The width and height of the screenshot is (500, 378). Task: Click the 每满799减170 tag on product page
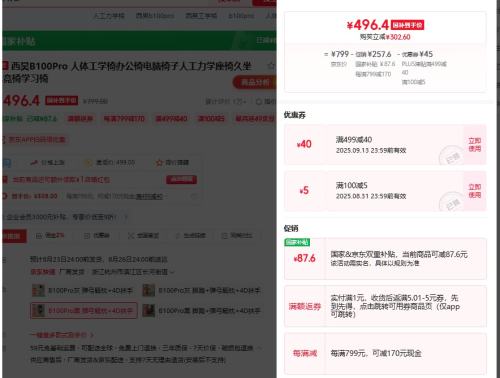coord(124,118)
